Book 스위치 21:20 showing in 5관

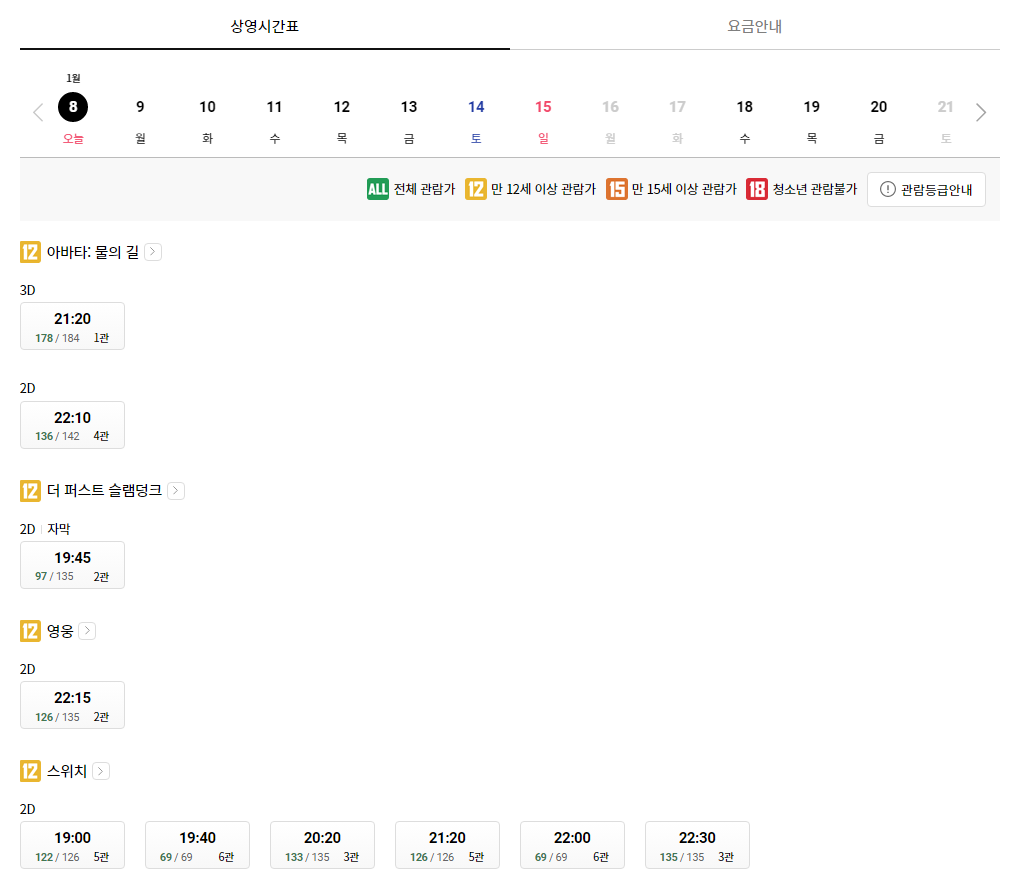[447, 845]
